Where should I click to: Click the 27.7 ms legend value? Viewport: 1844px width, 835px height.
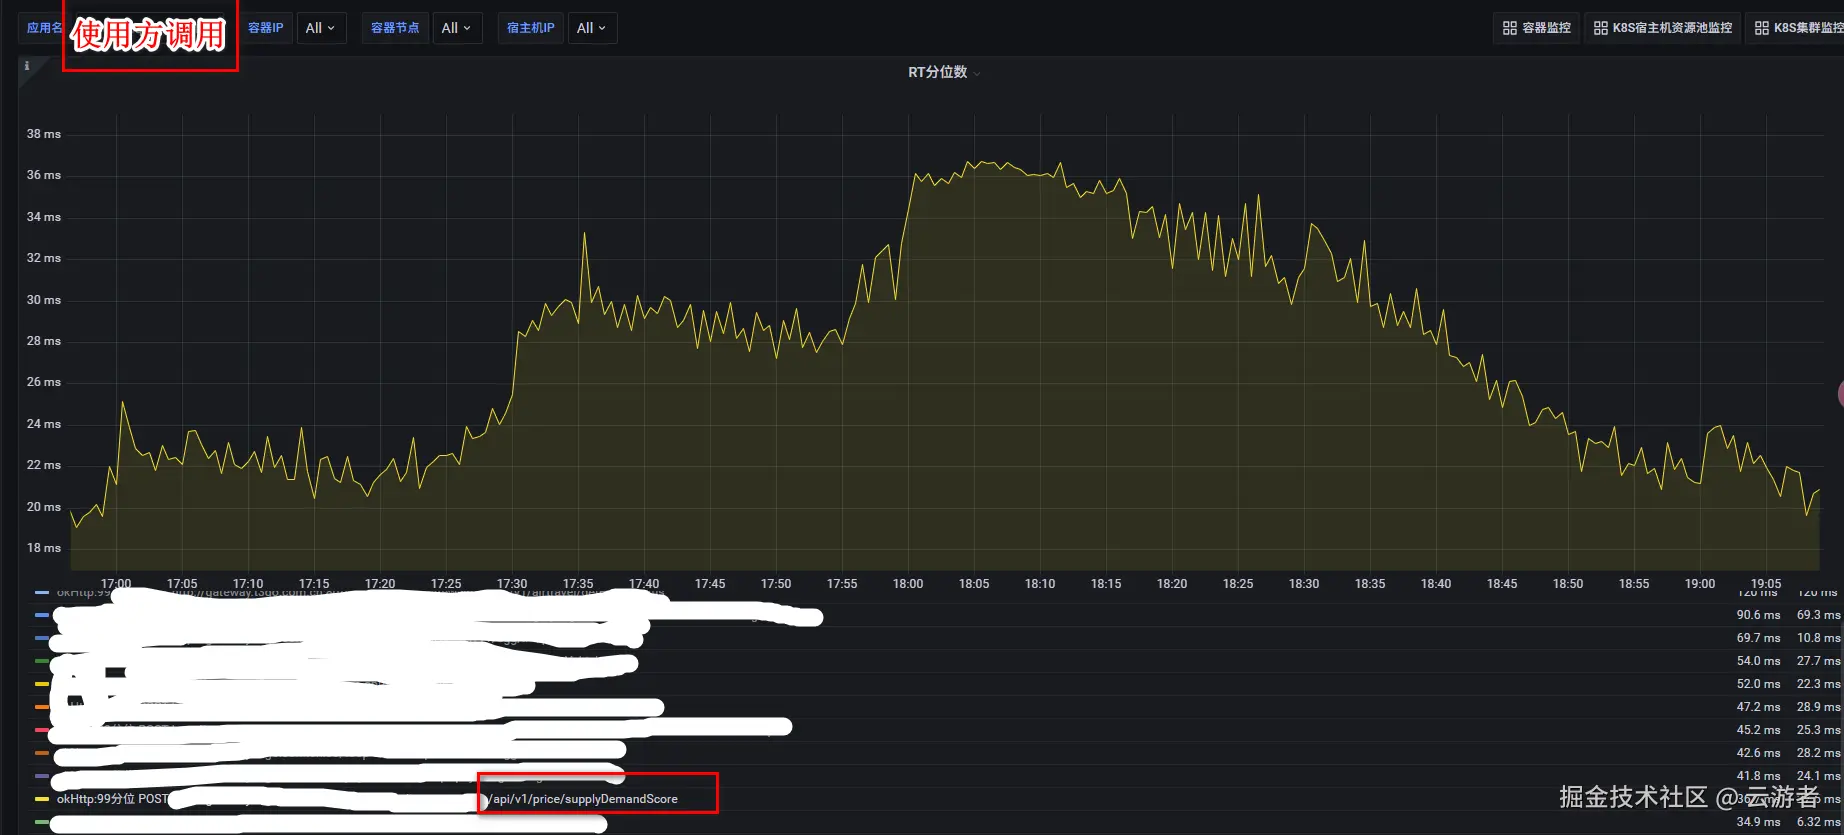[x=1818, y=661]
